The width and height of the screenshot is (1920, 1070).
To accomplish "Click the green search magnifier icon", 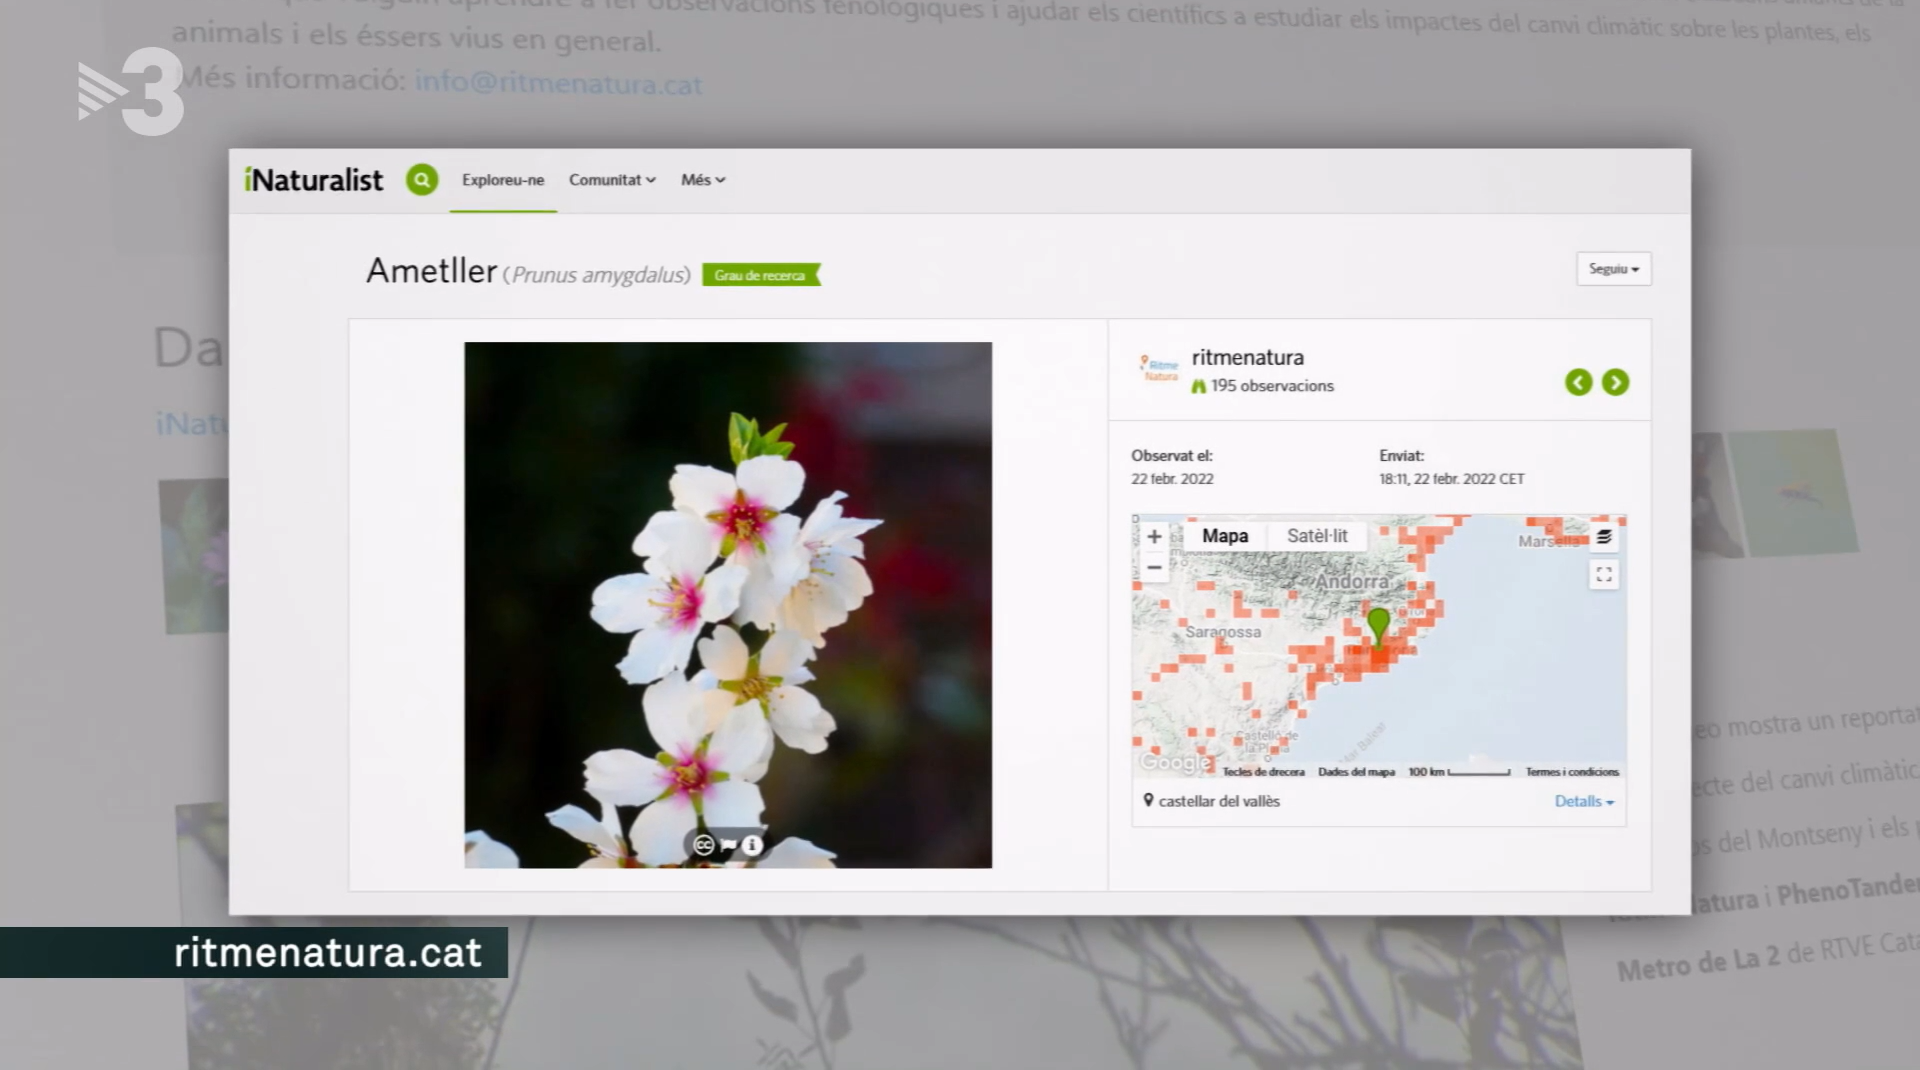I will click(x=422, y=180).
